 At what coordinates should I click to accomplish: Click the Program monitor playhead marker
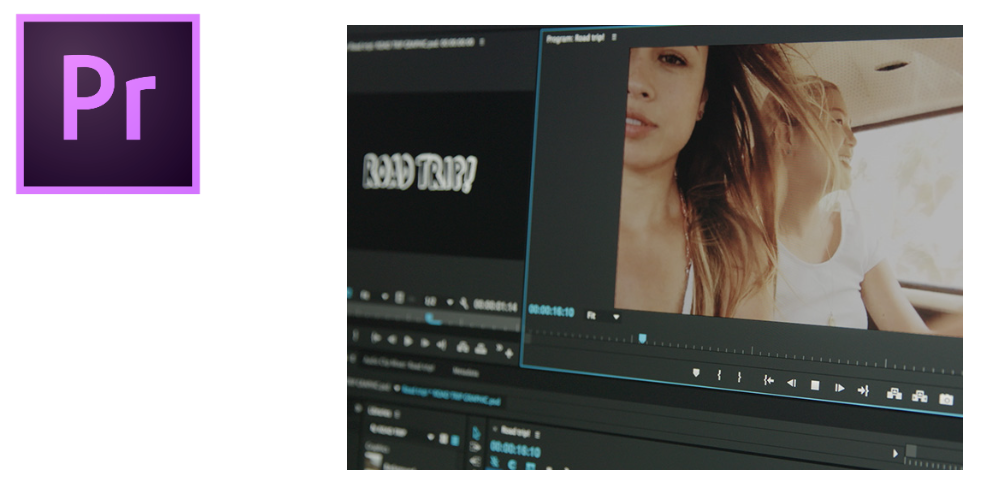[642, 339]
